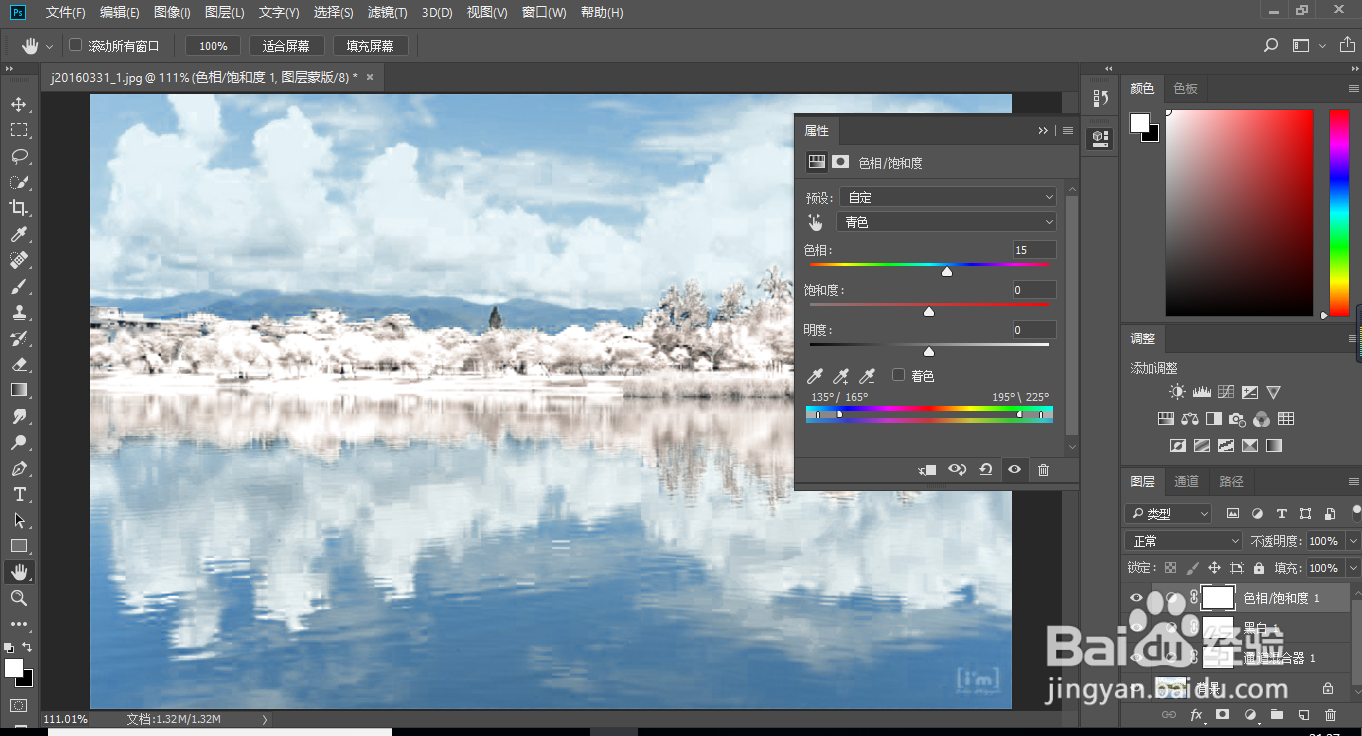Create a new group folder

pos(1277,715)
